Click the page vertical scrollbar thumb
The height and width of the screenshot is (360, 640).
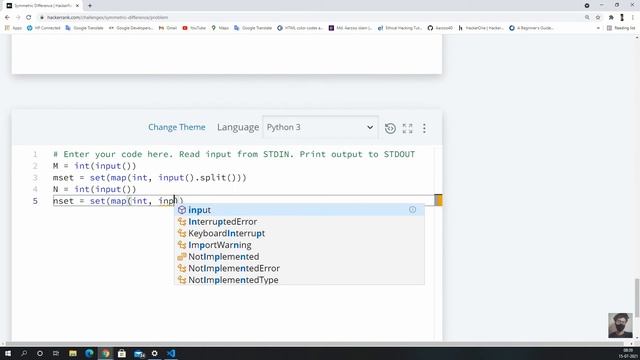[x=637, y=298]
